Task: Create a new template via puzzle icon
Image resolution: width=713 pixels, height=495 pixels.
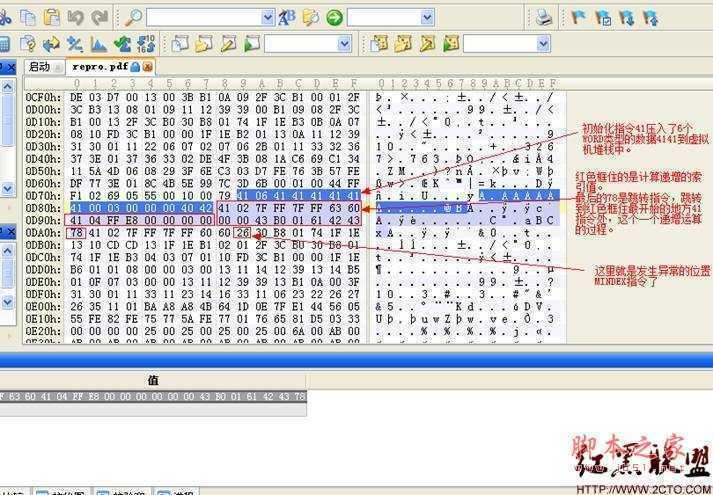Action: coord(379,44)
